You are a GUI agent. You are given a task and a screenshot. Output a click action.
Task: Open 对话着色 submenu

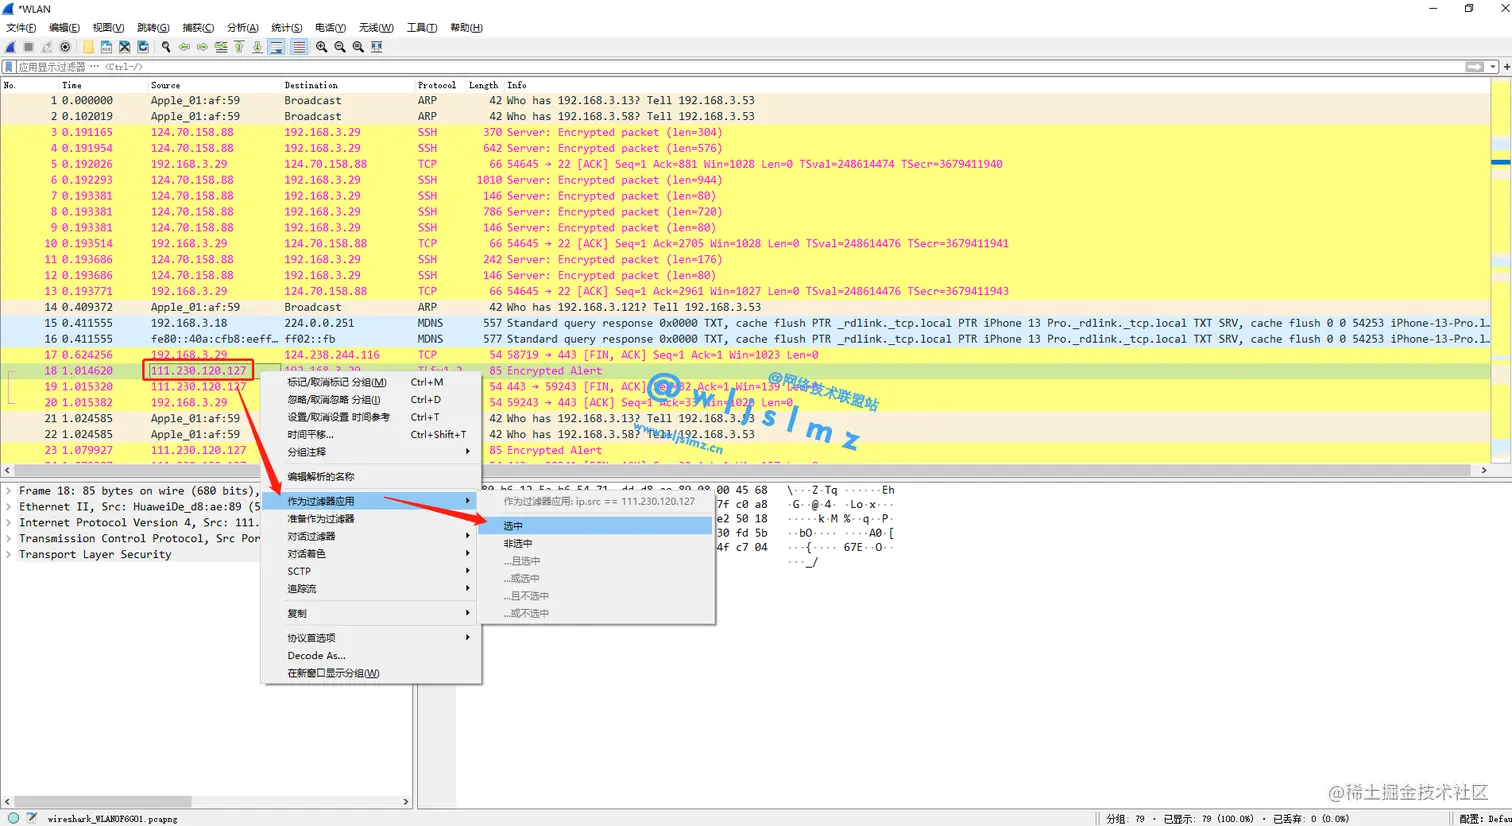click(370, 554)
